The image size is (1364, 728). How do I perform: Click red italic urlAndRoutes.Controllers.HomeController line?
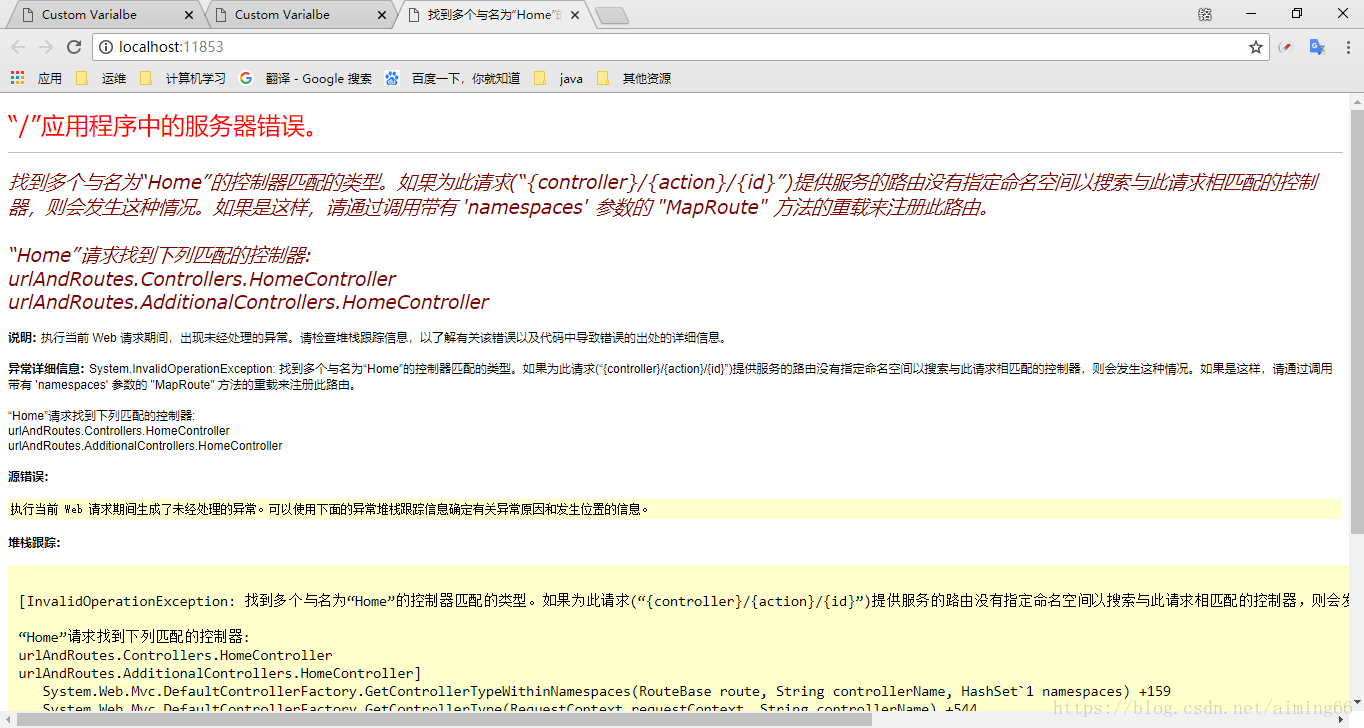pyautogui.click(x=202, y=279)
